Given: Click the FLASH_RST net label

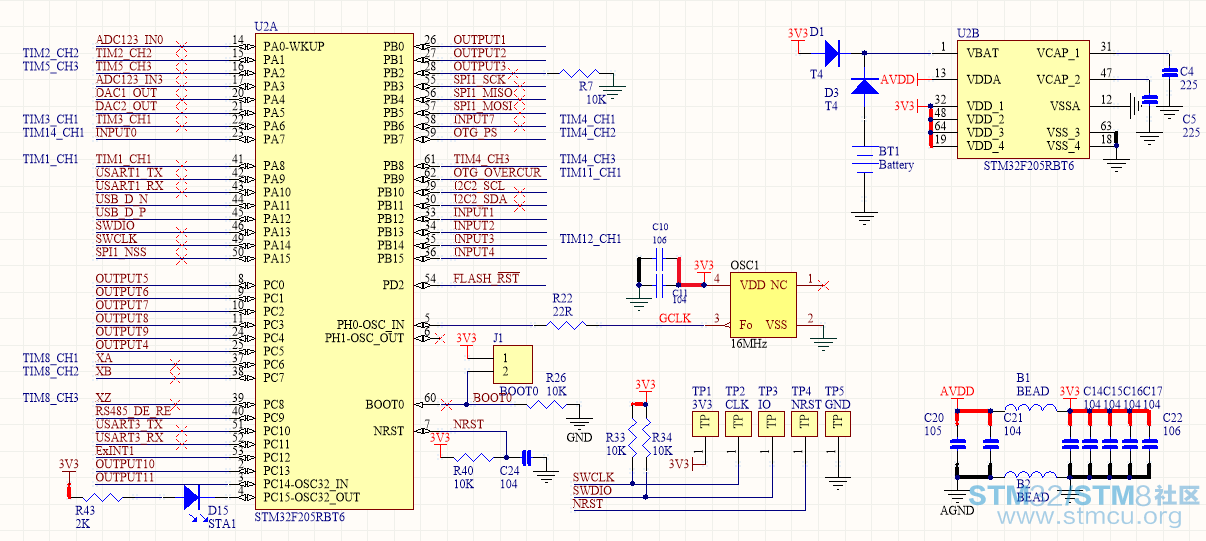Looking at the screenshot, I should pos(486,279).
